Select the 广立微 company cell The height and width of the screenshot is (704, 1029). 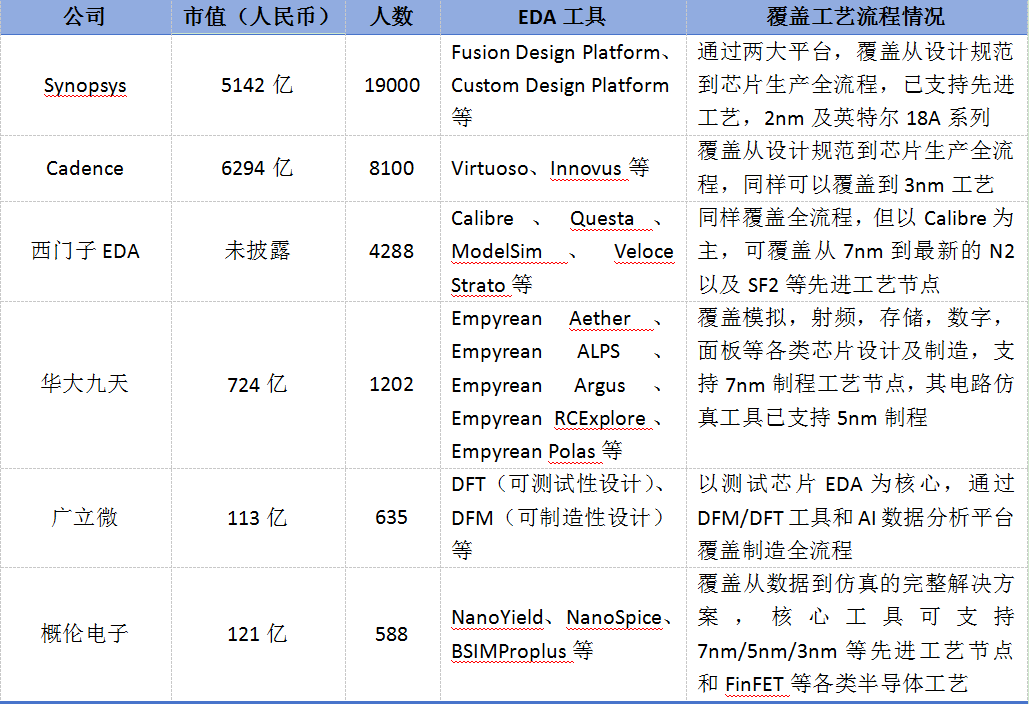pos(85,518)
